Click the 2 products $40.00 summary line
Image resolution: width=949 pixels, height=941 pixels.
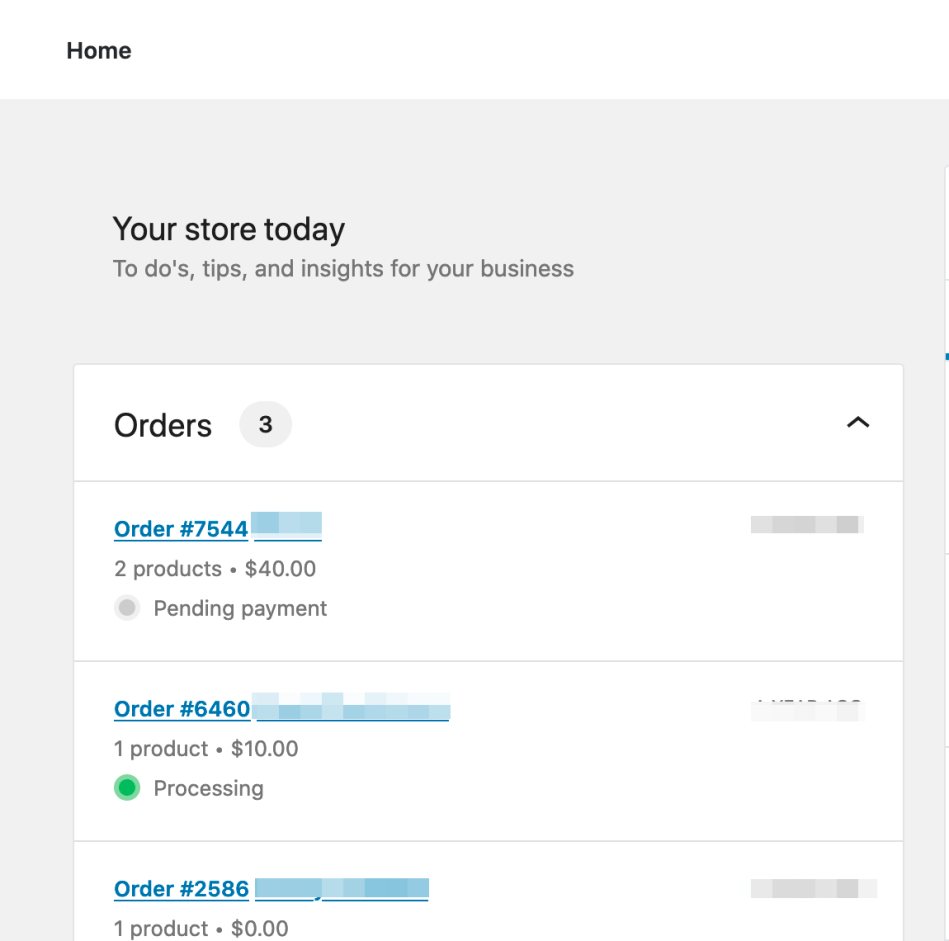214,568
